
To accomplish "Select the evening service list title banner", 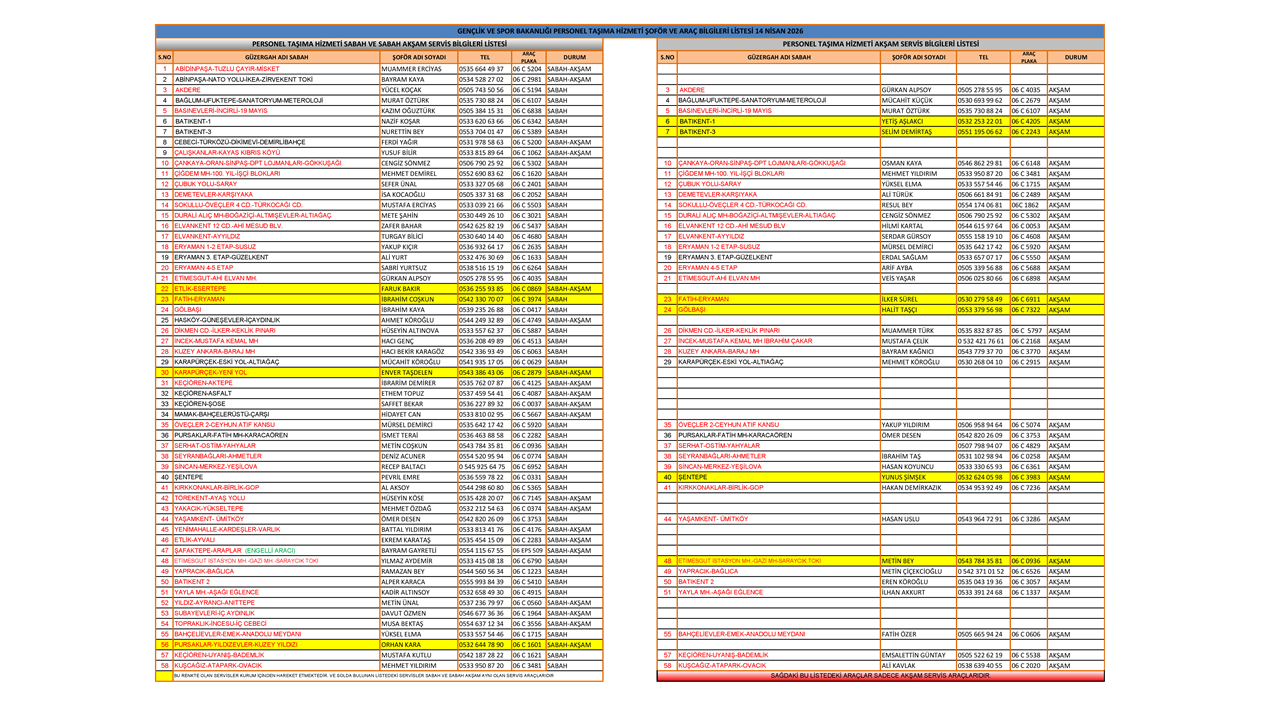I will click(x=880, y=44).
